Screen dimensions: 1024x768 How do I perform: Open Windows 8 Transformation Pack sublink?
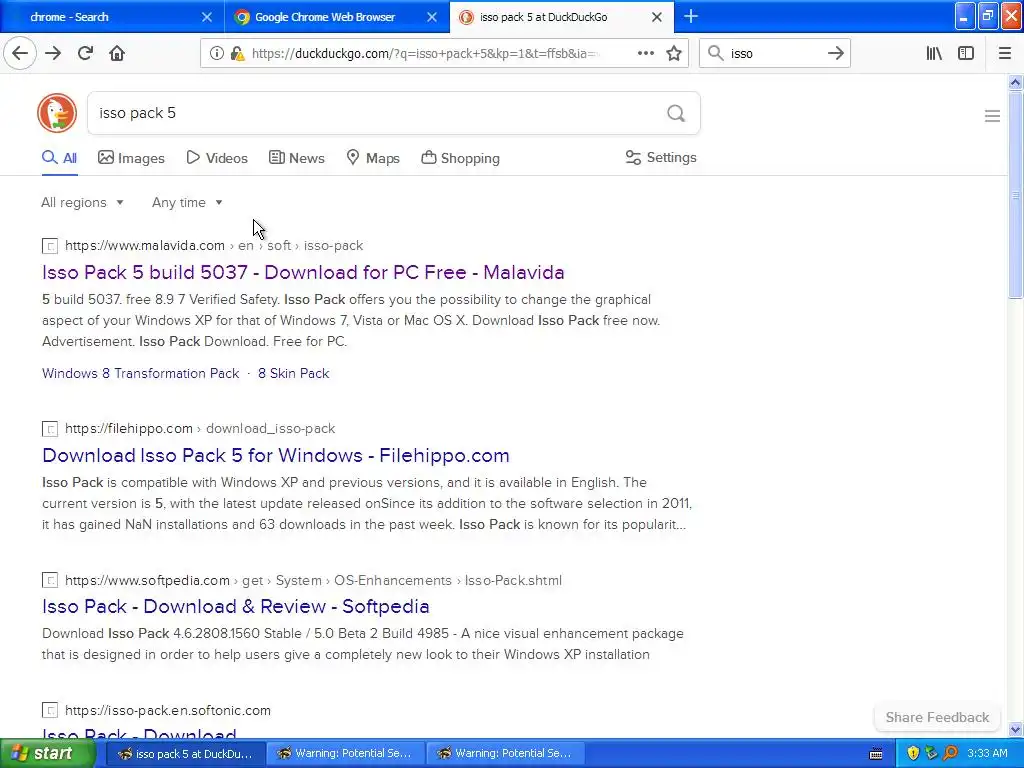point(140,374)
